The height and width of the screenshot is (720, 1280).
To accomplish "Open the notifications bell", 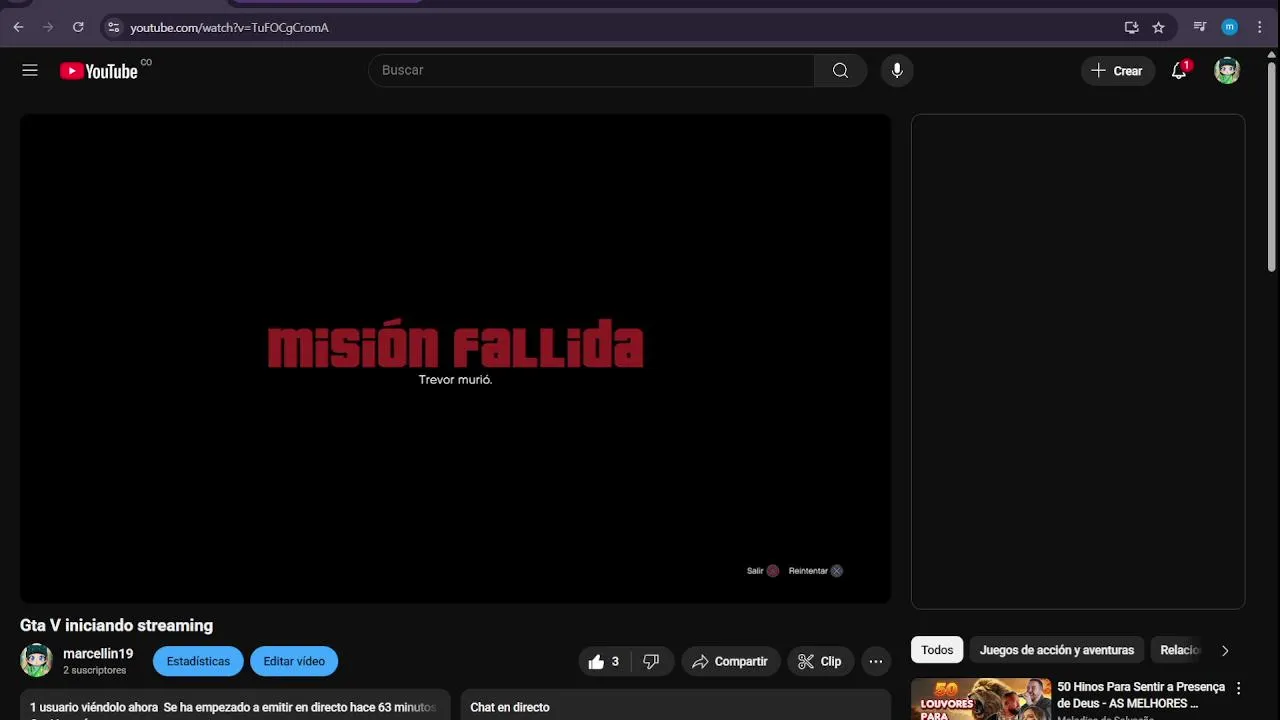I will (1180, 70).
